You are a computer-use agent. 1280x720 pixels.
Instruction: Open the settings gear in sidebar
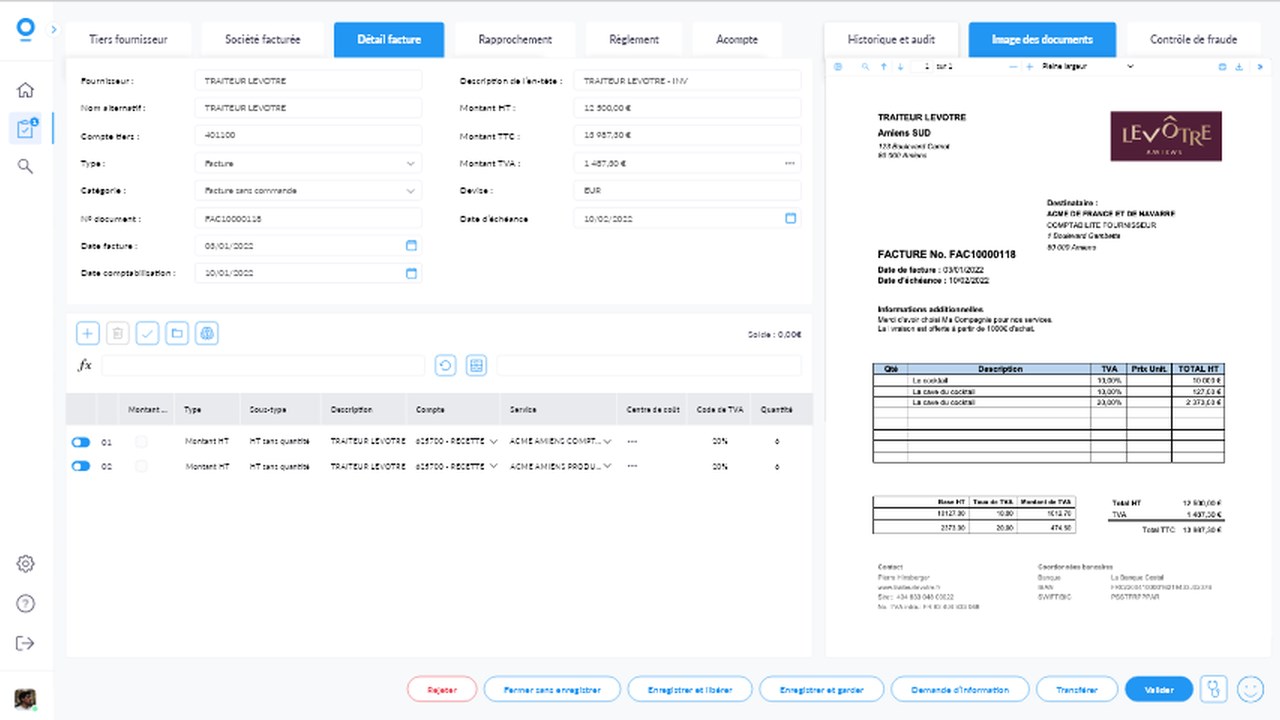(x=26, y=564)
